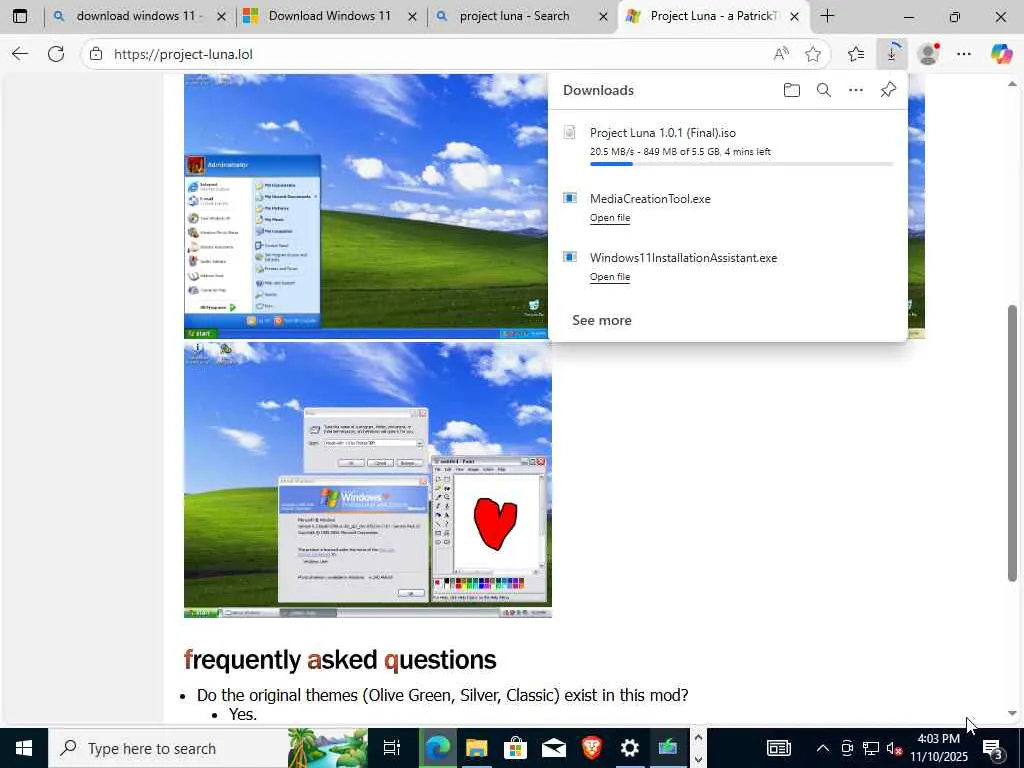Toggle the Downloads toolbar button
Viewport: 1024px width, 768px height.
point(891,54)
